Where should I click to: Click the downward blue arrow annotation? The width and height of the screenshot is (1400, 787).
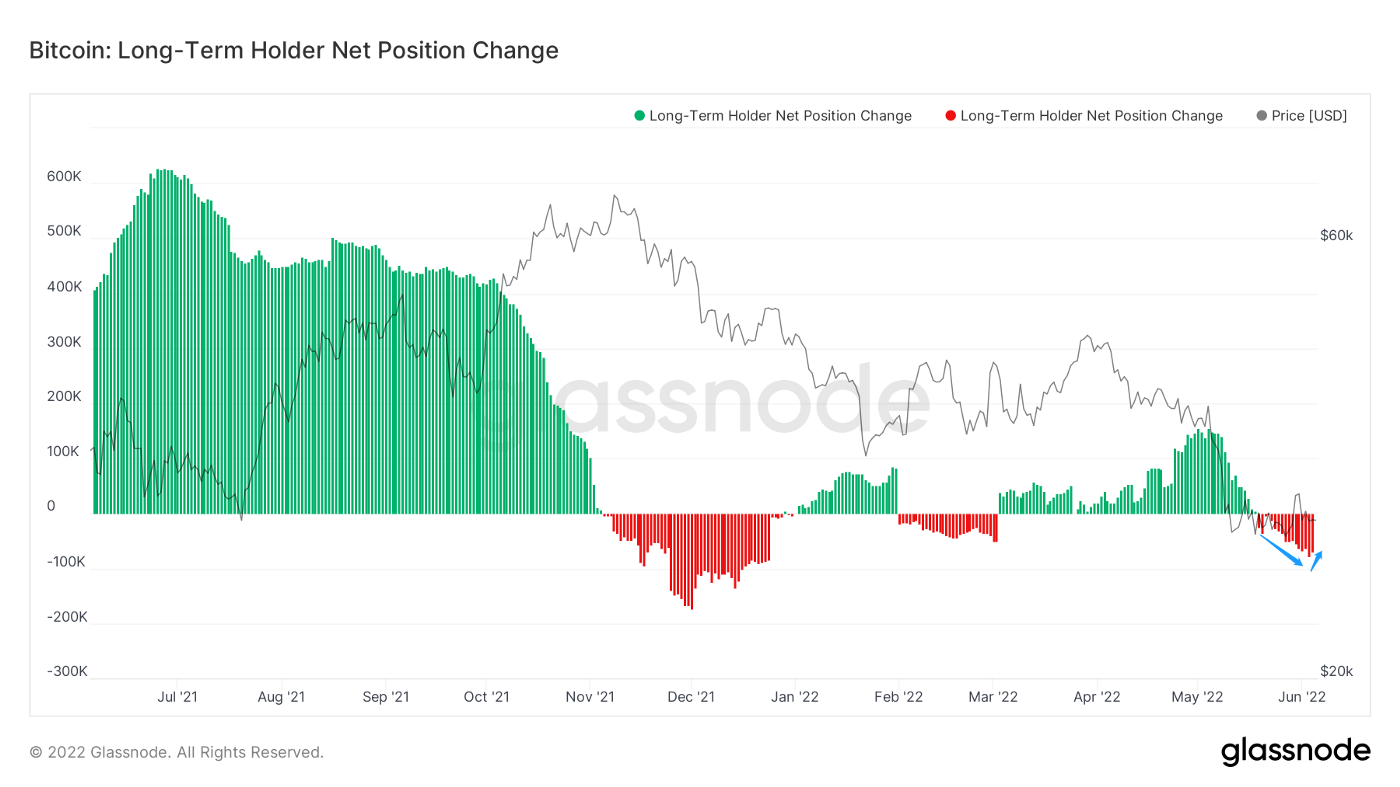(x=1281, y=551)
